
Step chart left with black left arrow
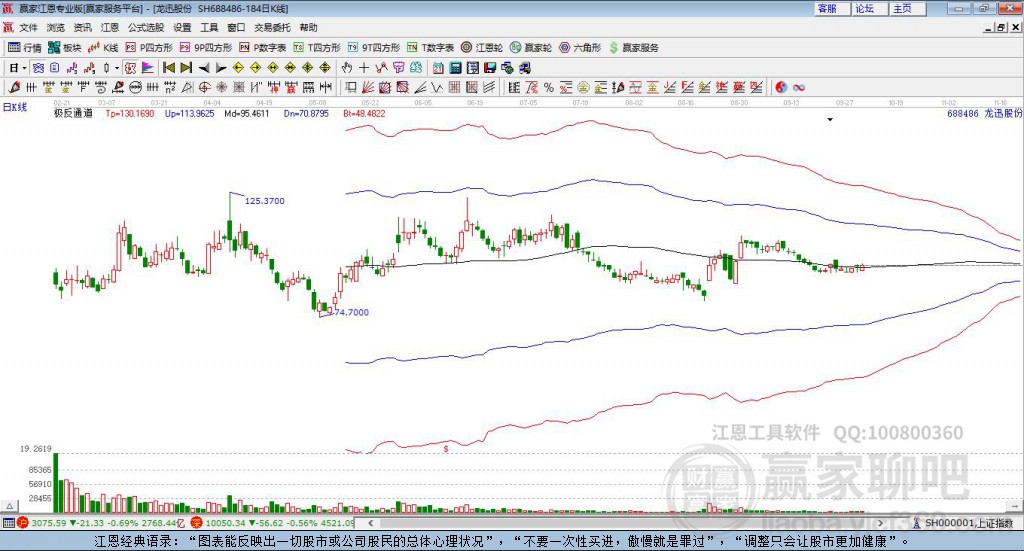204,68
